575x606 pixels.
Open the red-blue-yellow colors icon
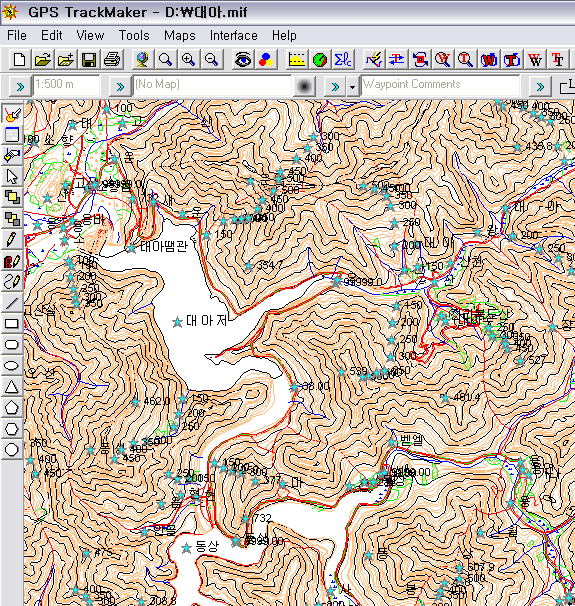(x=266, y=60)
